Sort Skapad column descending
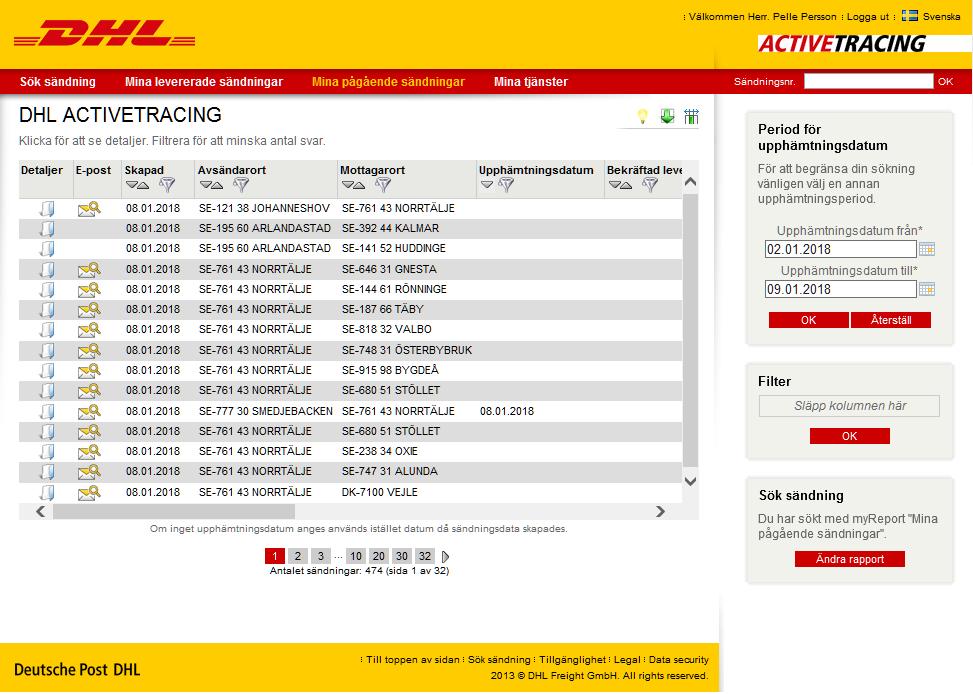The image size is (973, 694). 132,185
